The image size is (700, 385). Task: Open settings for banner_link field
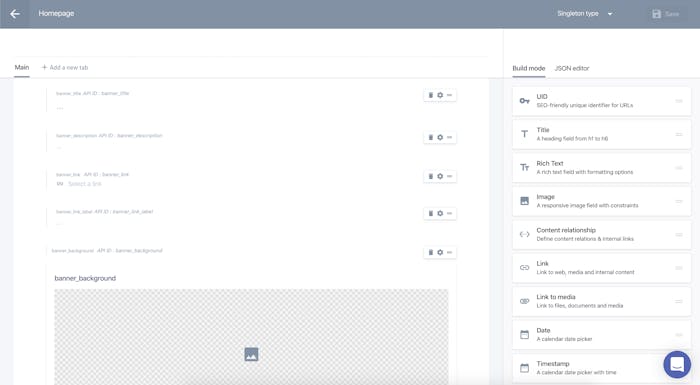pos(440,176)
